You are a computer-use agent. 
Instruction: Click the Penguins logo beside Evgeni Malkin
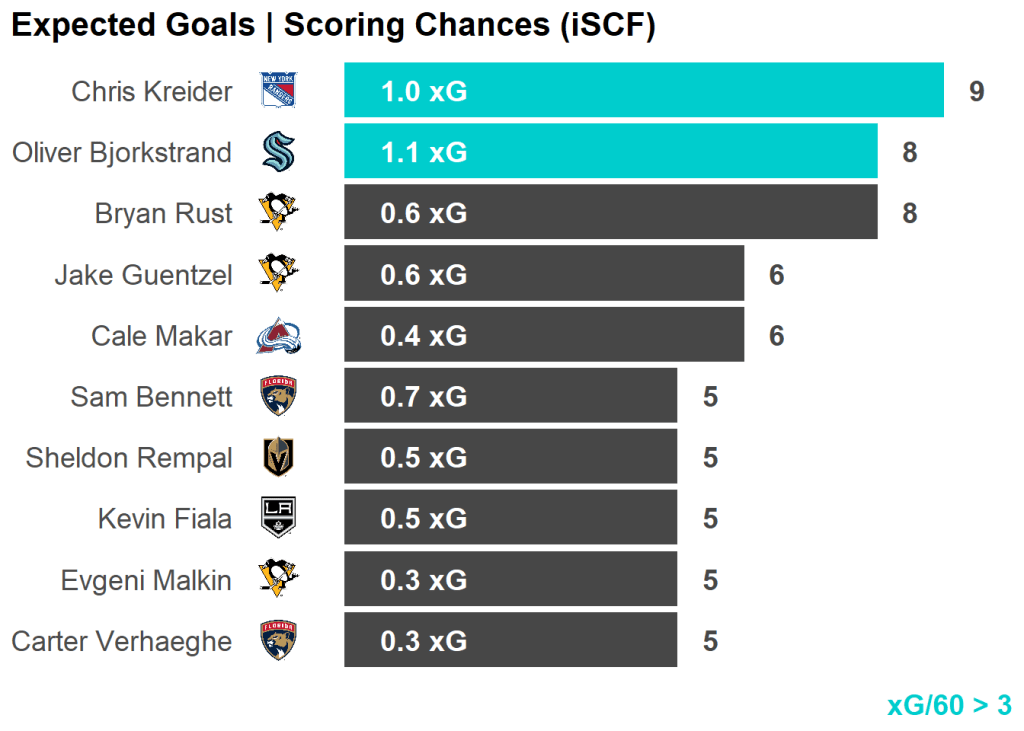278,579
